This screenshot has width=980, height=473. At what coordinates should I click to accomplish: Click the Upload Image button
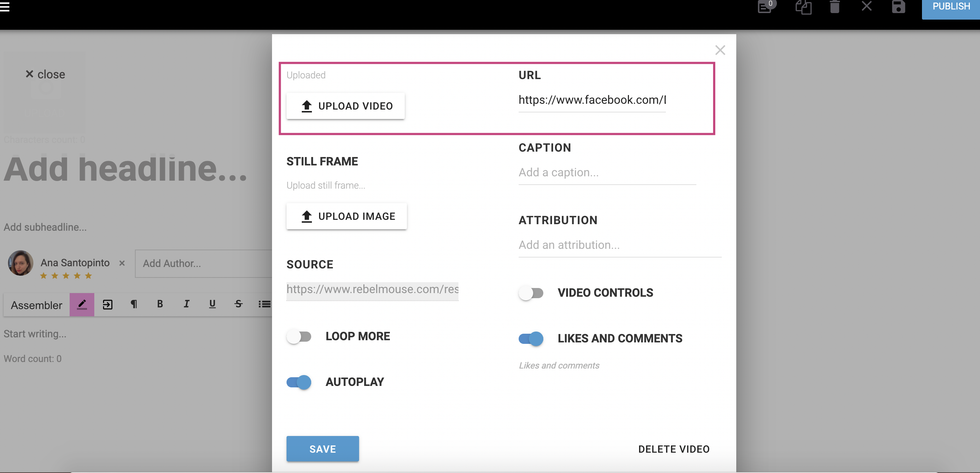point(347,216)
